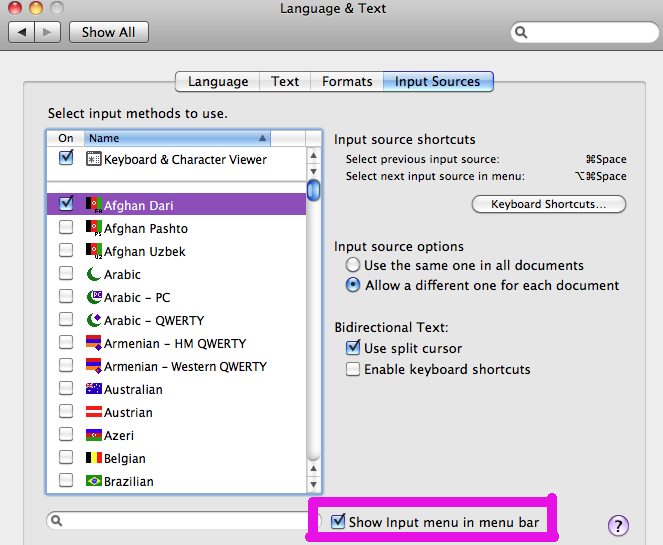
Task: Sort list by the Name column header
Action: click(x=177, y=138)
